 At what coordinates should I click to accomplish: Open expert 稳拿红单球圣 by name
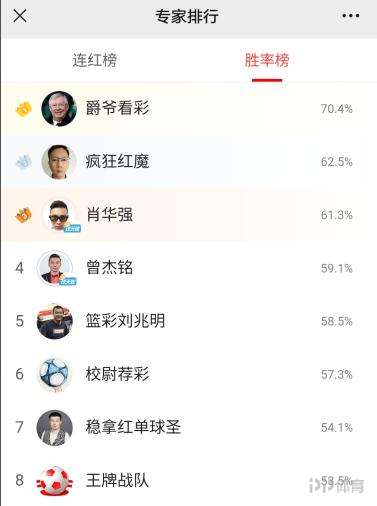pyautogui.click(x=133, y=428)
